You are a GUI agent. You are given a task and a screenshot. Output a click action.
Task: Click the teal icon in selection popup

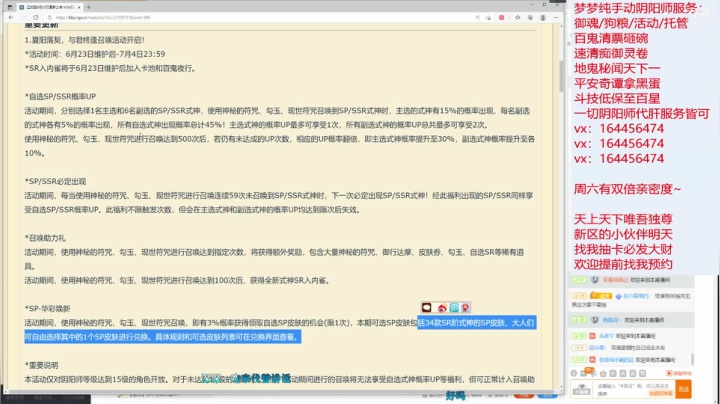pos(454,307)
